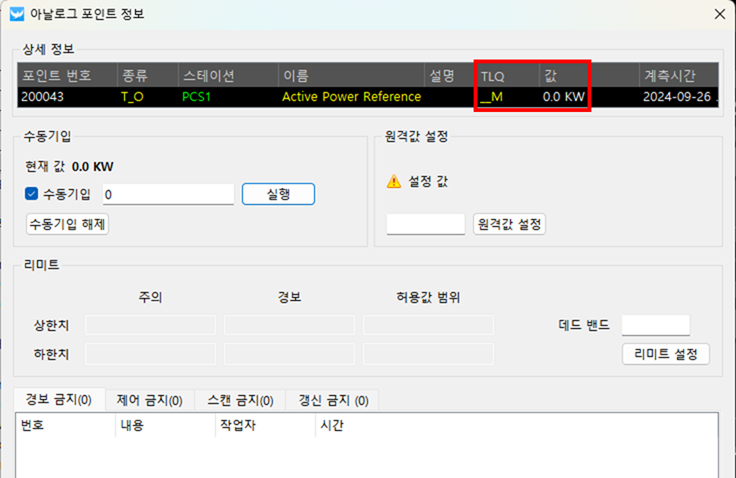Switch to the 갱신 금지 (0) tab
The height and width of the screenshot is (478, 736).
point(333,400)
